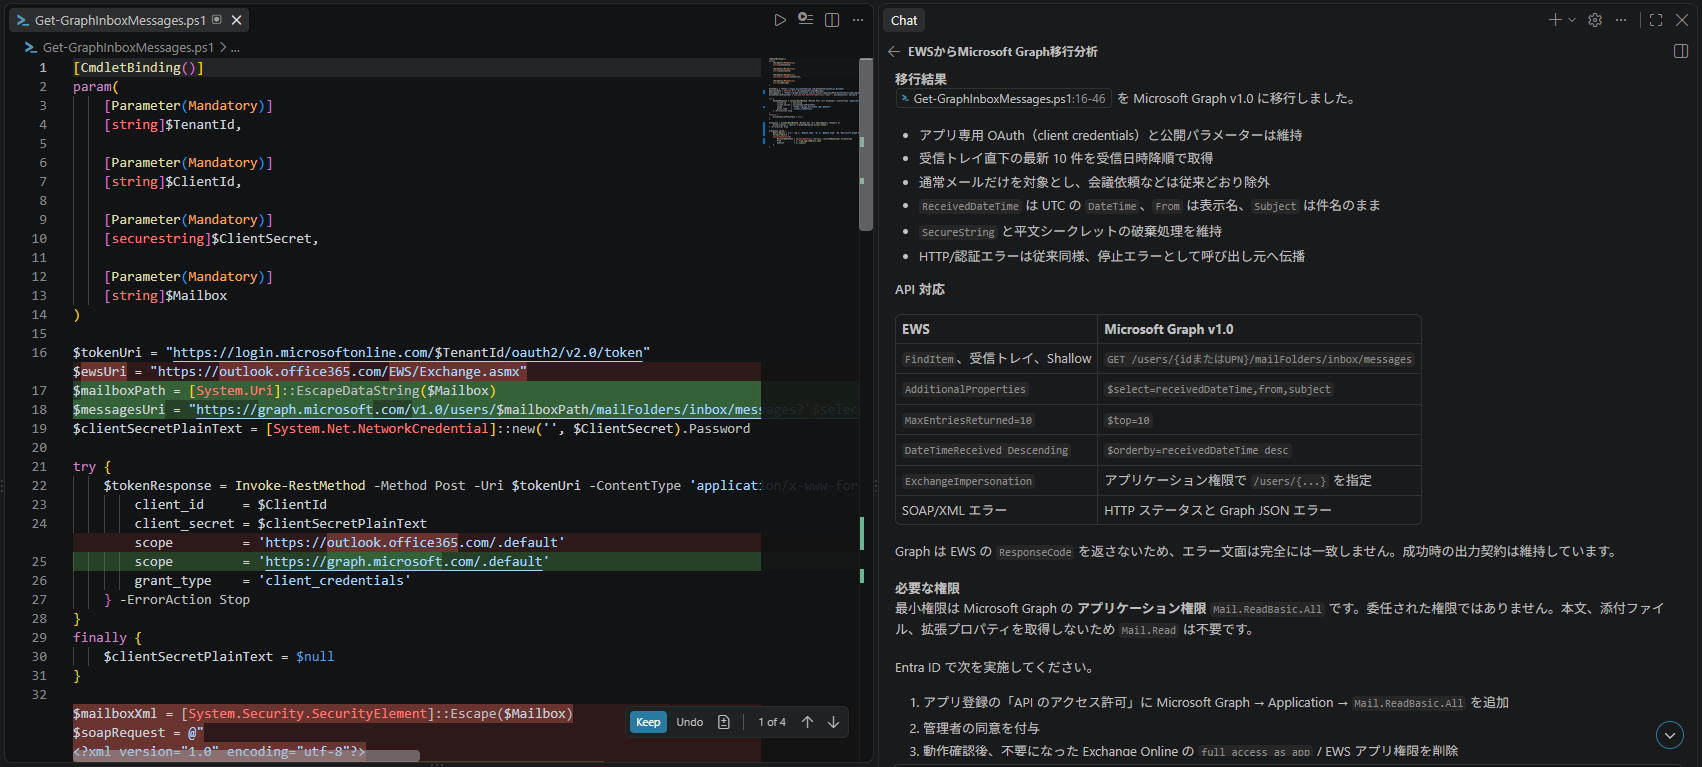Click the 'ResponseCode' inline code
This screenshot has width=1702, height=767.
(x=1035, y=552)
